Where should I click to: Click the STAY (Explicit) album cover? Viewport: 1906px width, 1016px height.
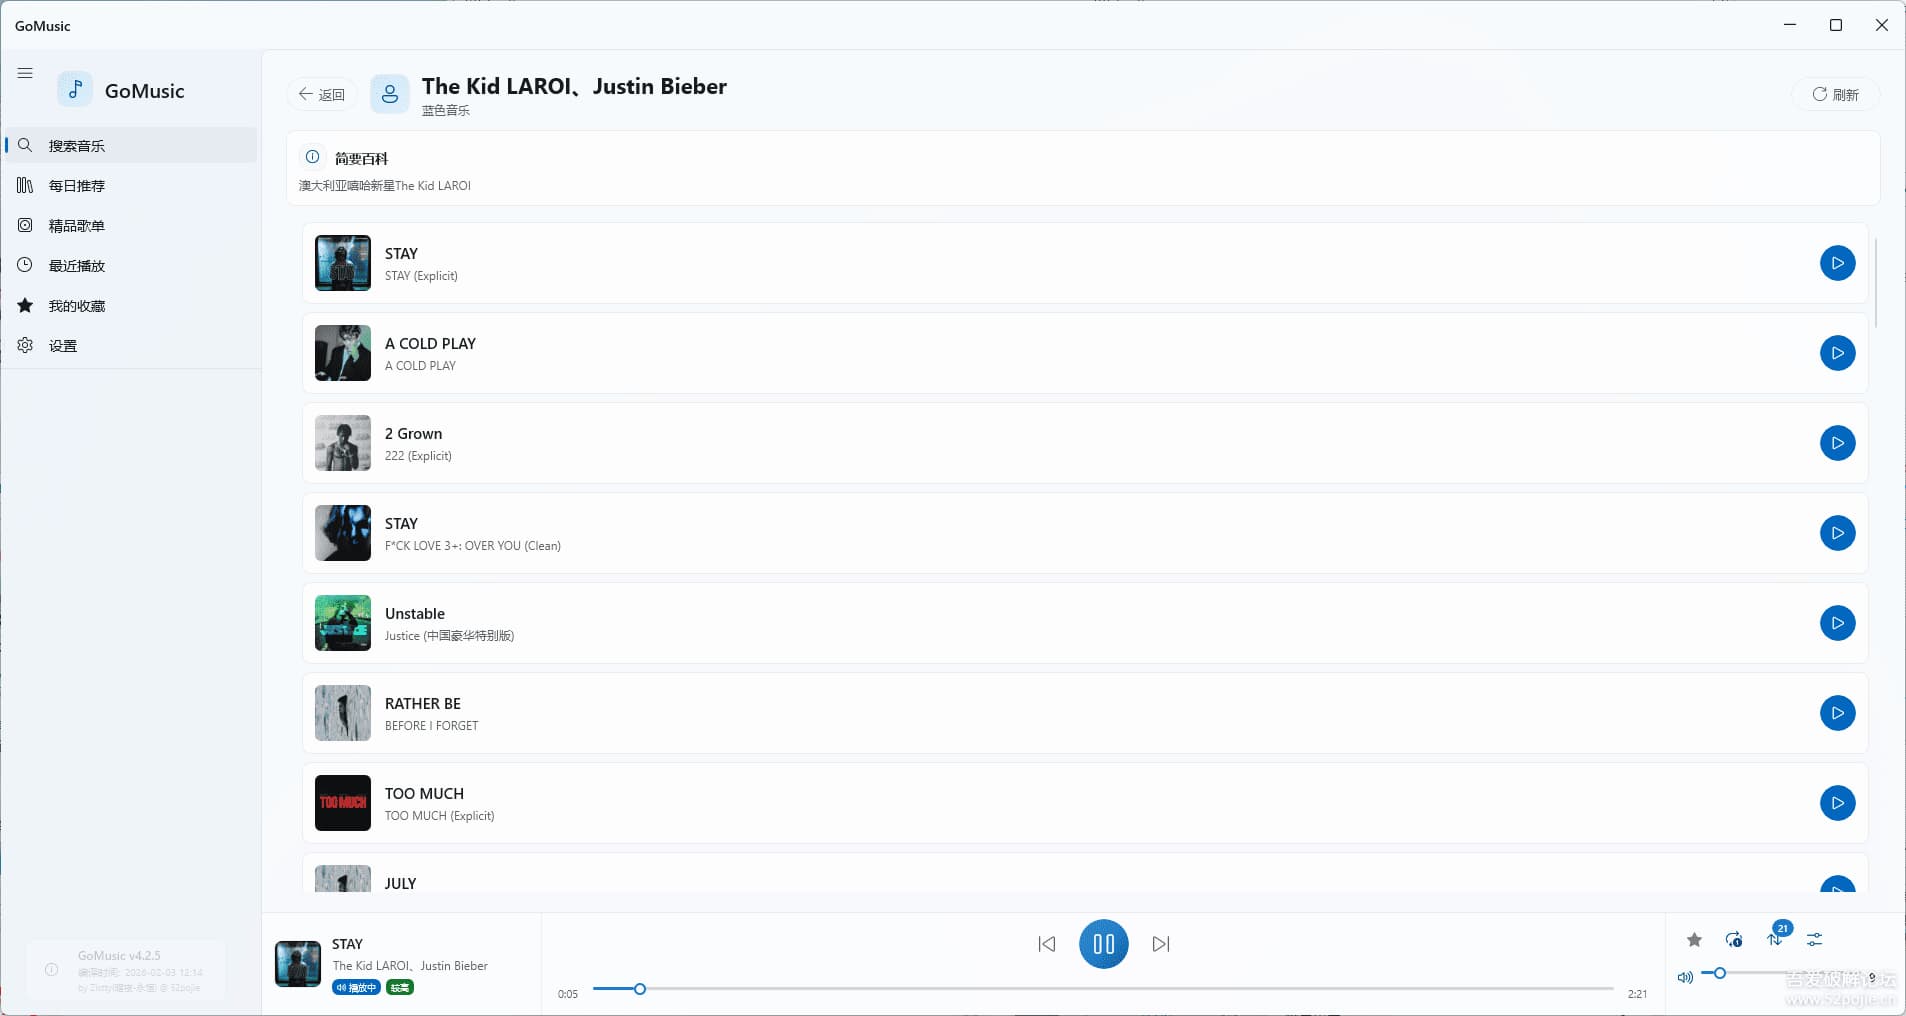click(x=343, y=263)
